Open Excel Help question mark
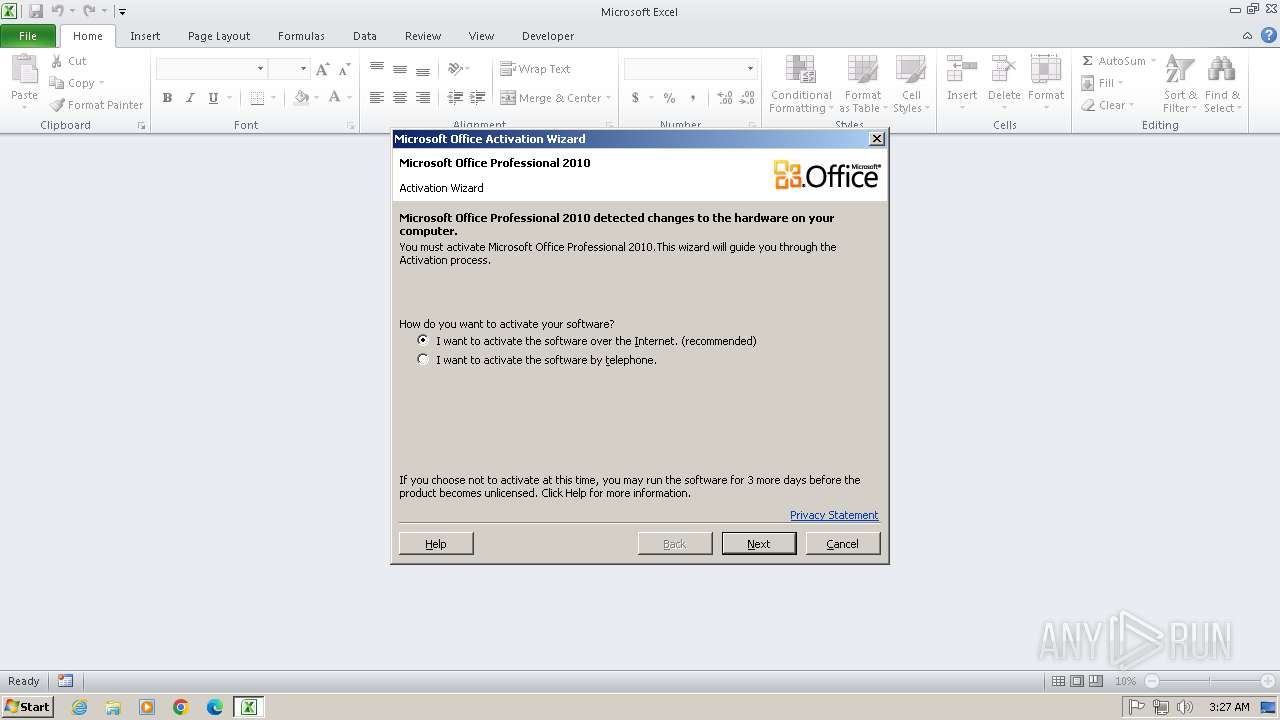This screenshot has width=1280, height=720. click(x=1269, y=35)
